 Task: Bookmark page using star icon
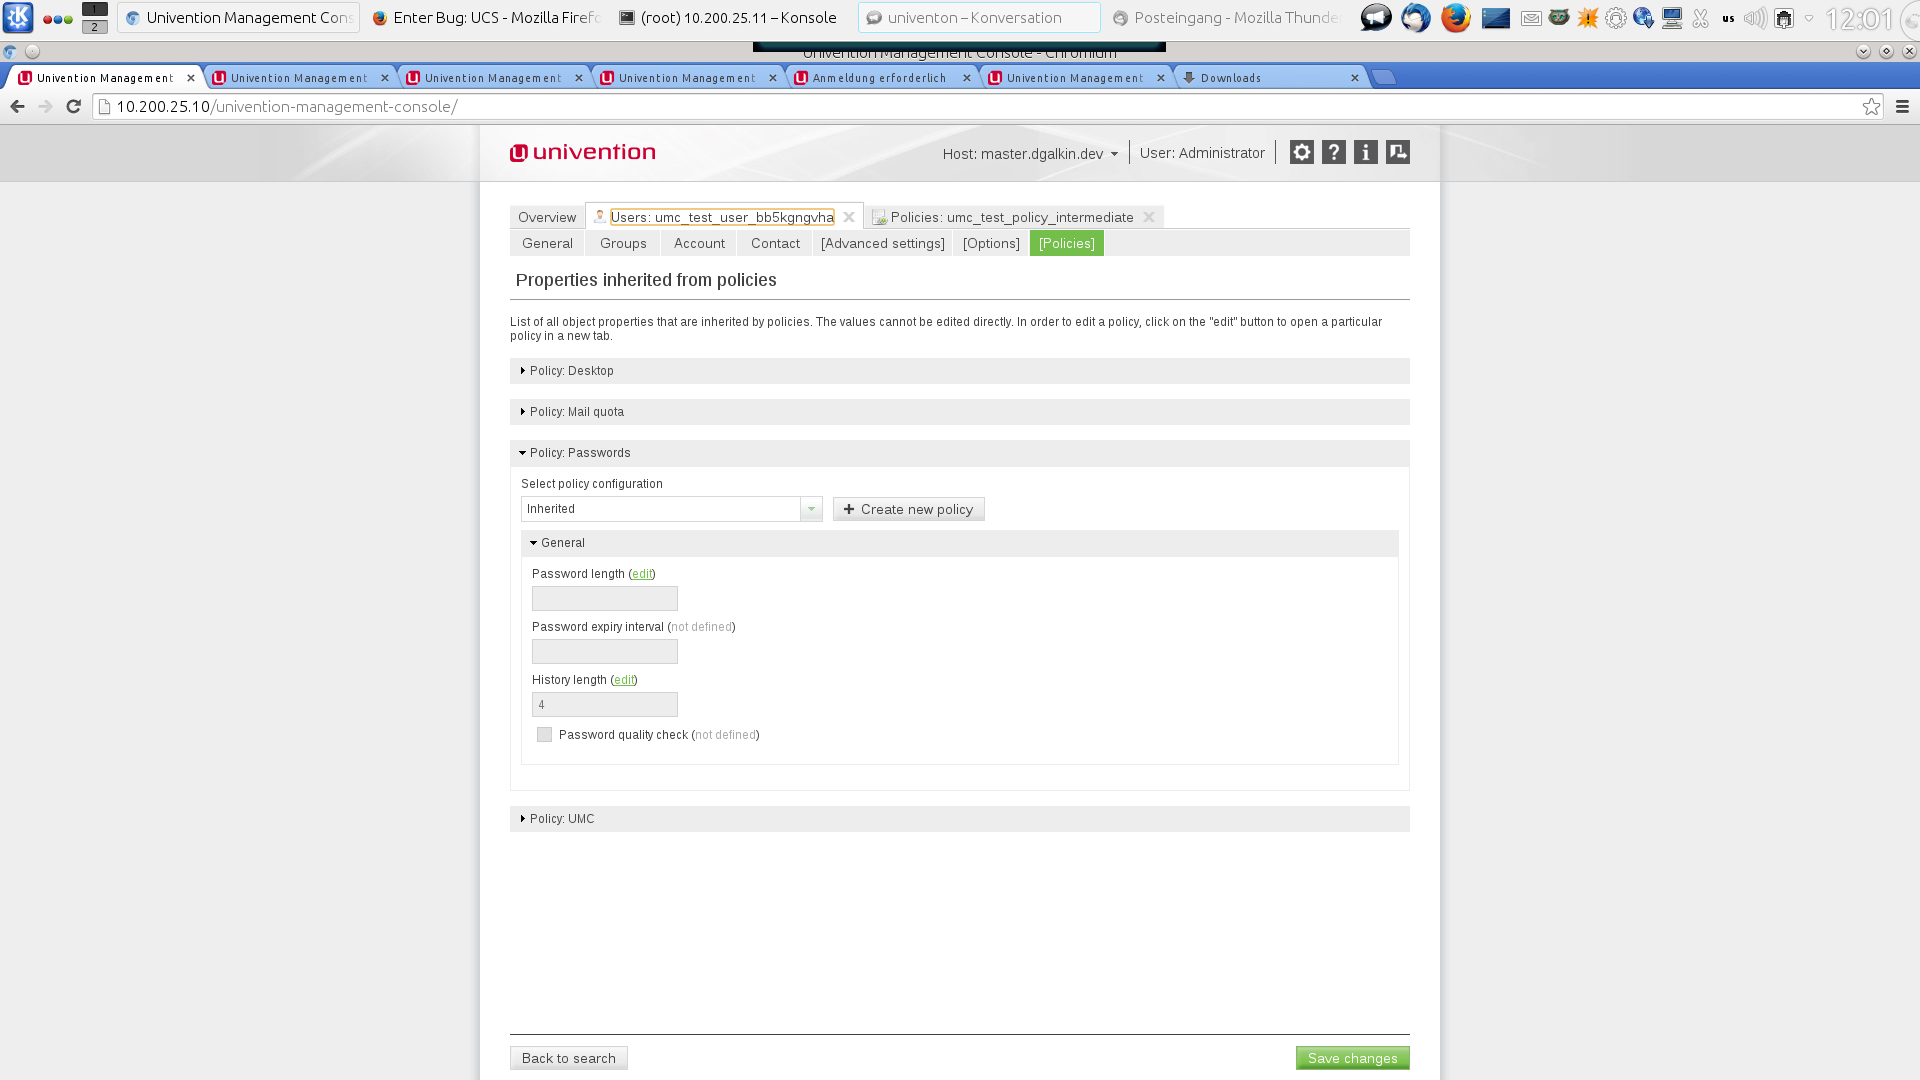point(1871,106)
